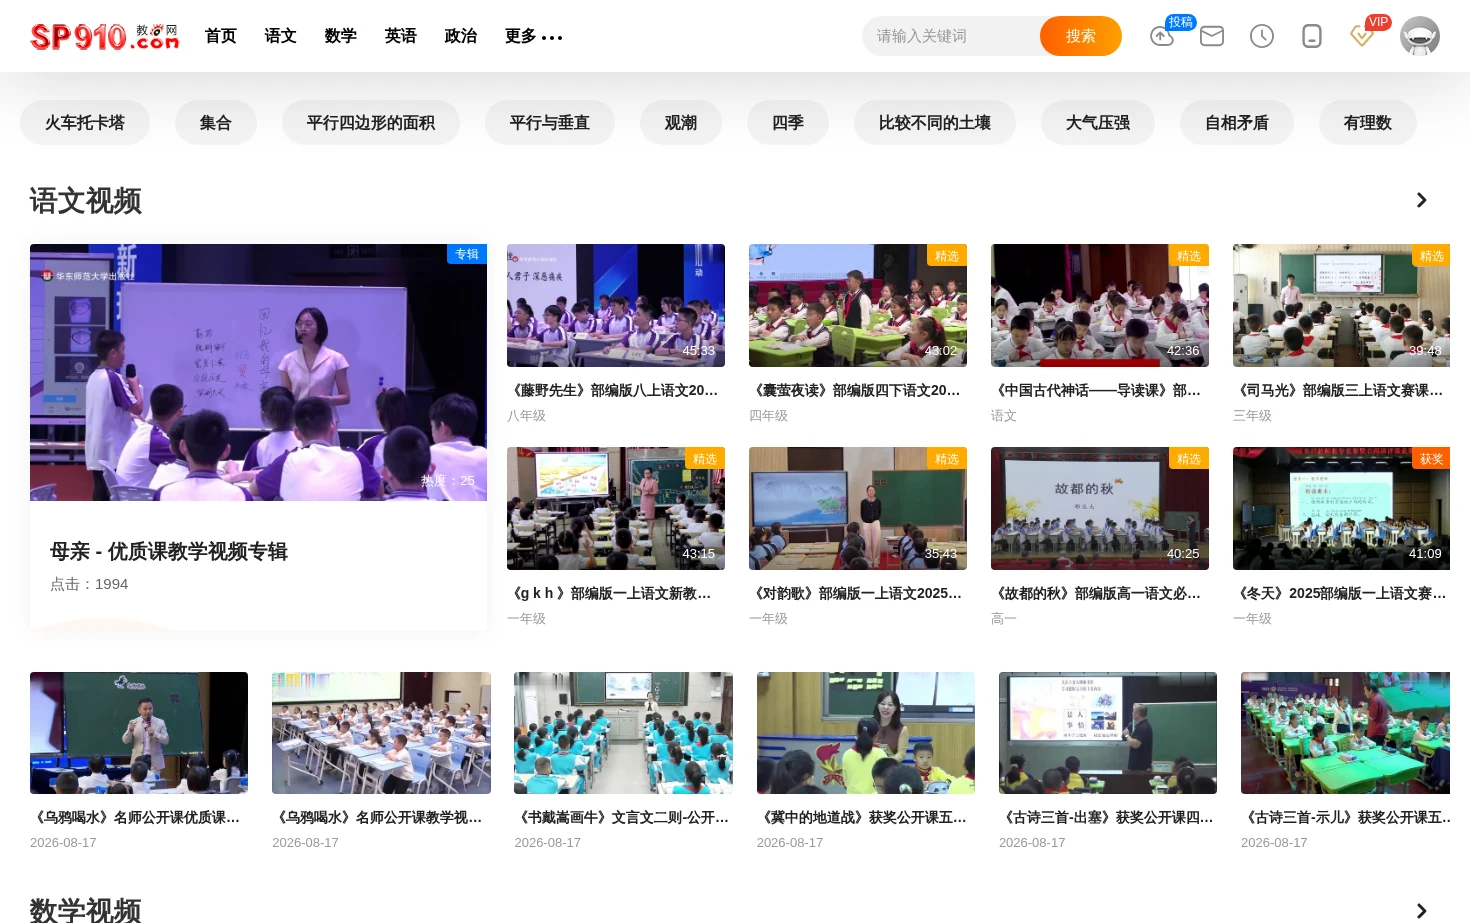The width and height of the screenshot is (1470, 923).
Task: Open the 英语 nav item
Action: tap(401, 36)
